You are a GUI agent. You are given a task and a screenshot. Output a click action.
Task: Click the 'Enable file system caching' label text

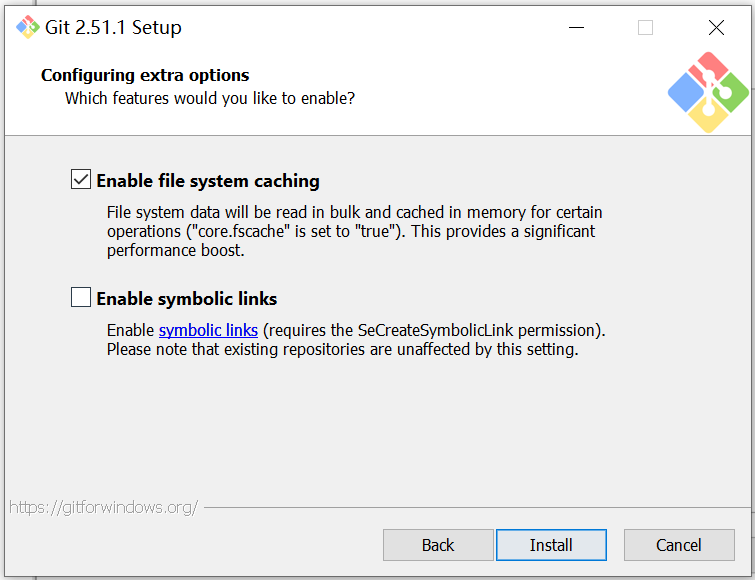208,181
